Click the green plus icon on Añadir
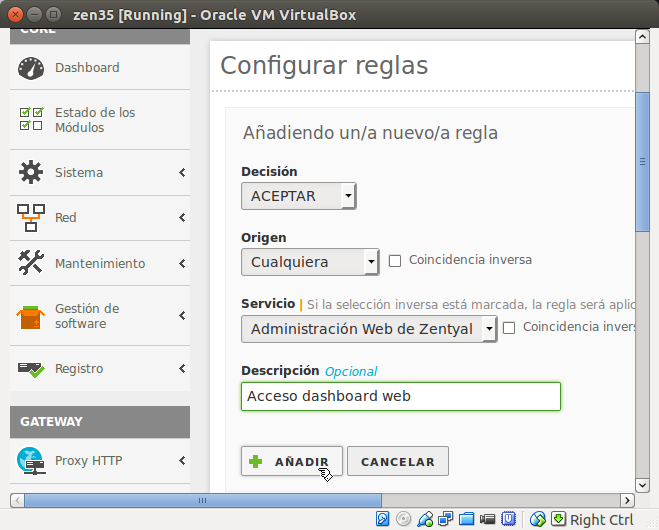 click(x=256, y=461)
